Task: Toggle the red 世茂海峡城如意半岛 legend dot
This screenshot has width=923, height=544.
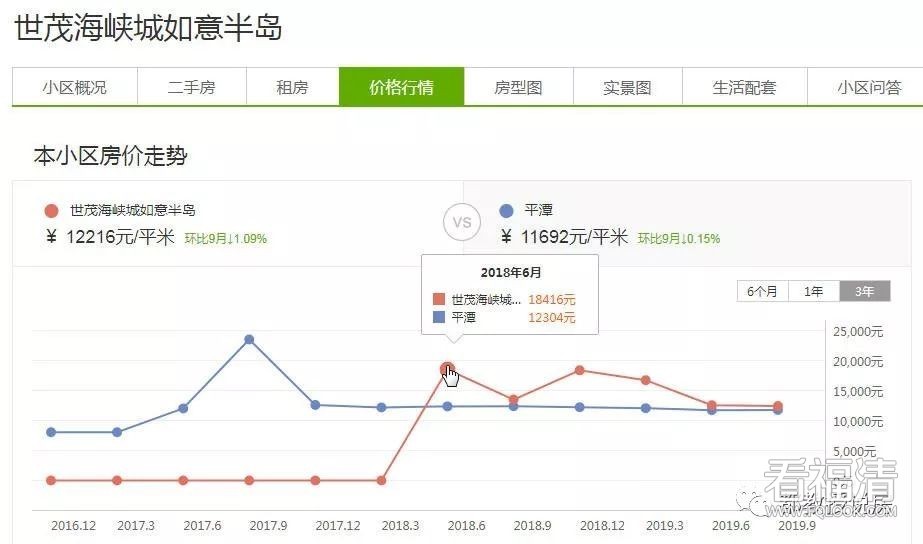Action: (52, 211)
